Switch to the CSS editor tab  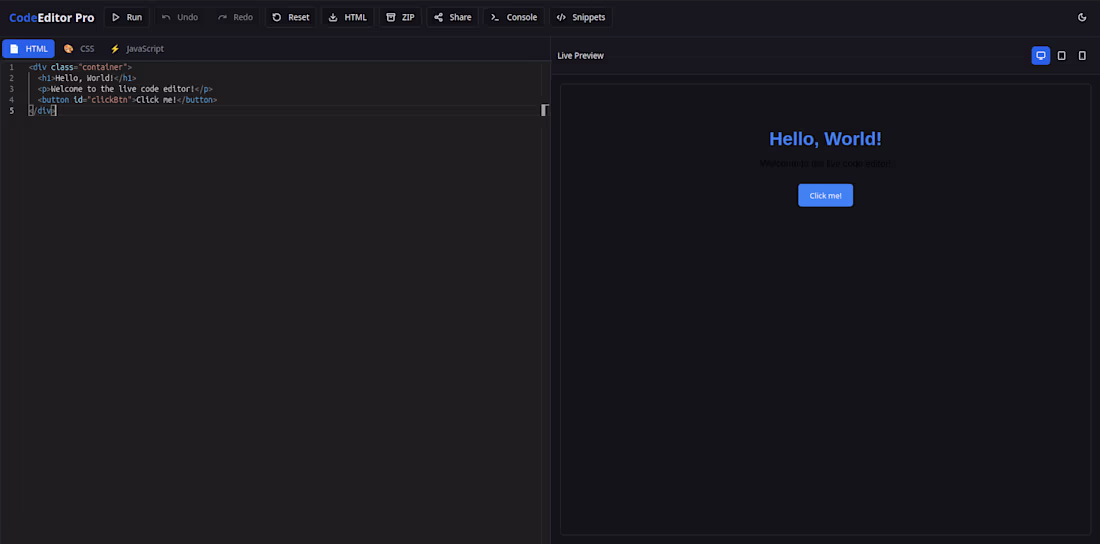click(79, 49)
